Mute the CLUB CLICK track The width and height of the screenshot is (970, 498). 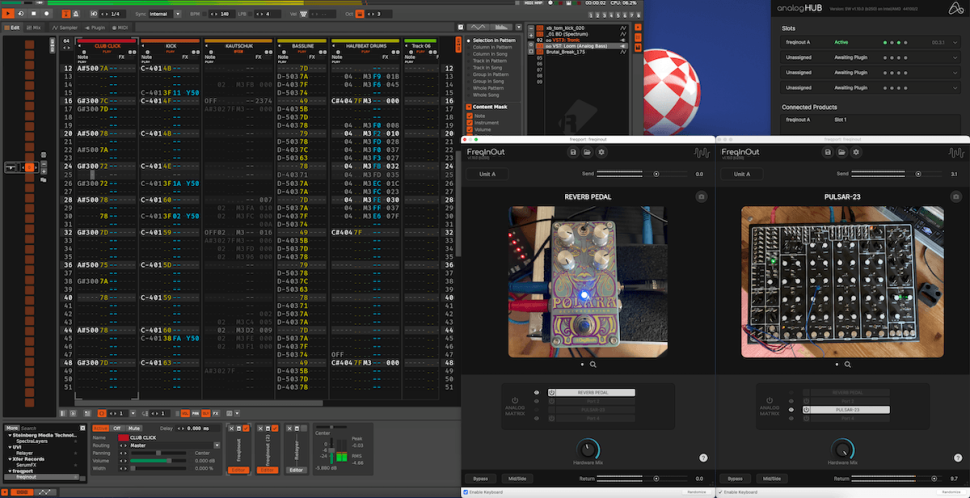point(134,428)
